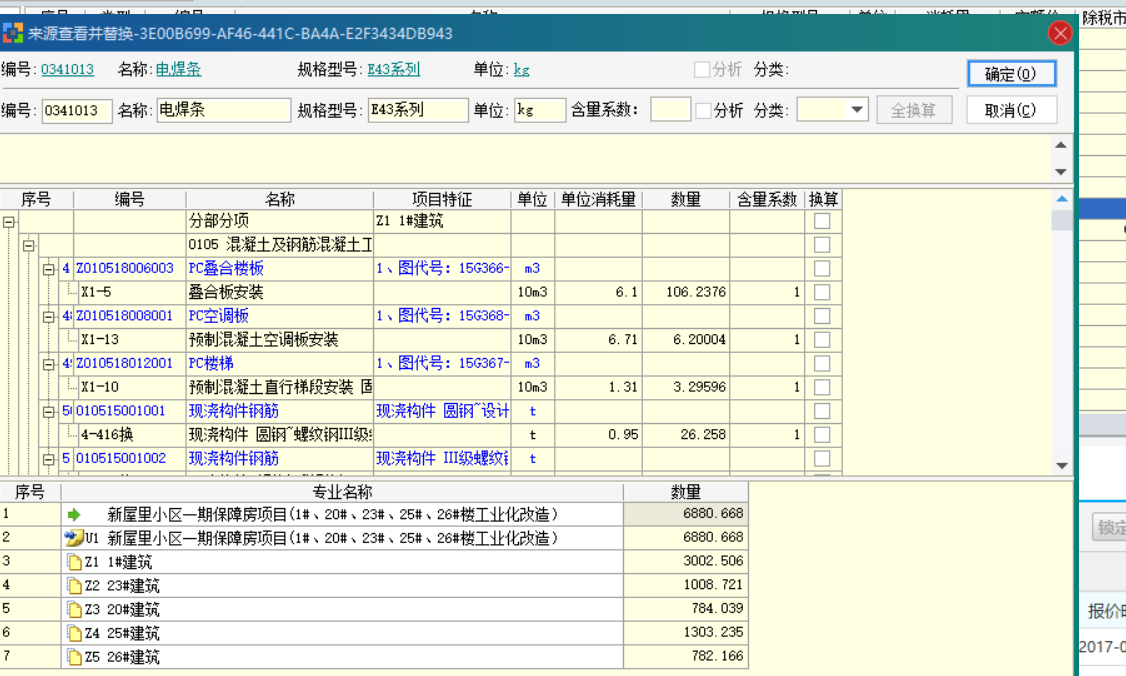The image size is (1126, 676).
Task: Click the 规格型号 input field with E43系列
Action: coord(418,111)
